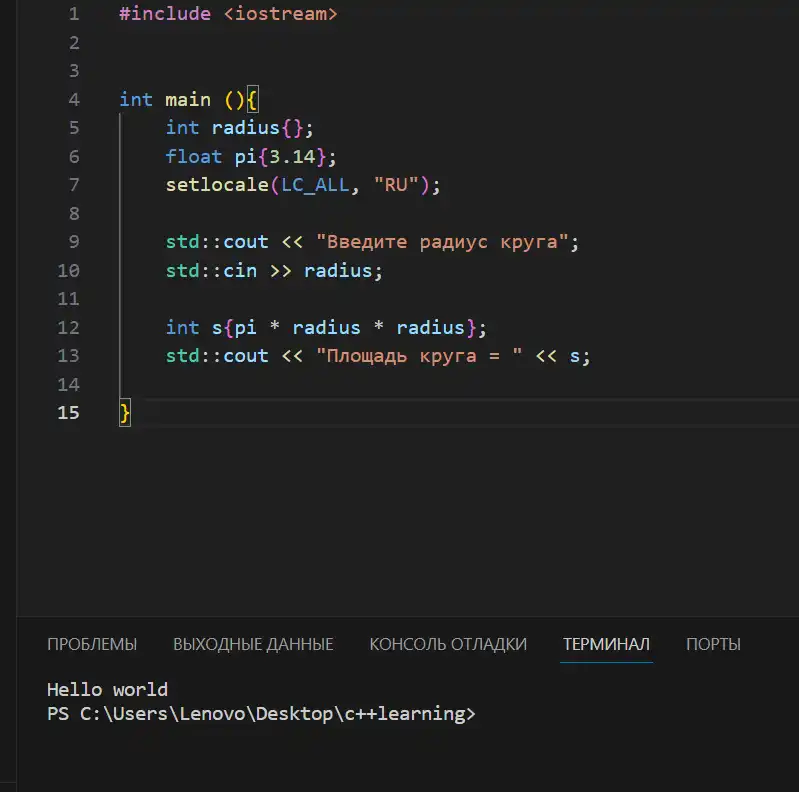Open the ПРОБЛЕМЫ panel tab
The width and height of the screenshot is (799, 792).
click(x=92, y=644)
